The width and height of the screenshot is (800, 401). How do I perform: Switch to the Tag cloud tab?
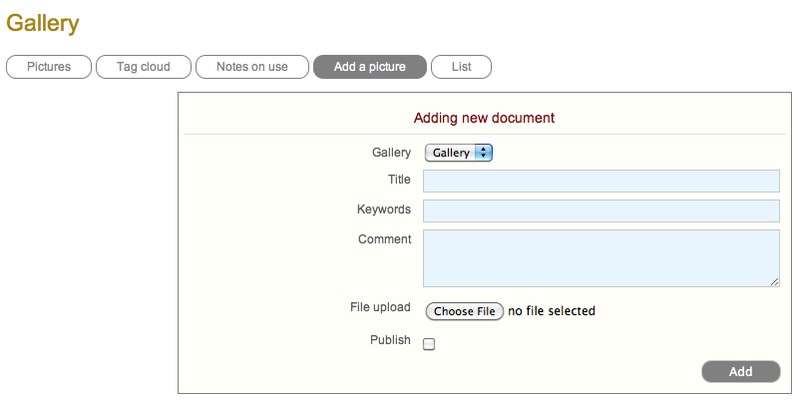(x=141, y=67)
